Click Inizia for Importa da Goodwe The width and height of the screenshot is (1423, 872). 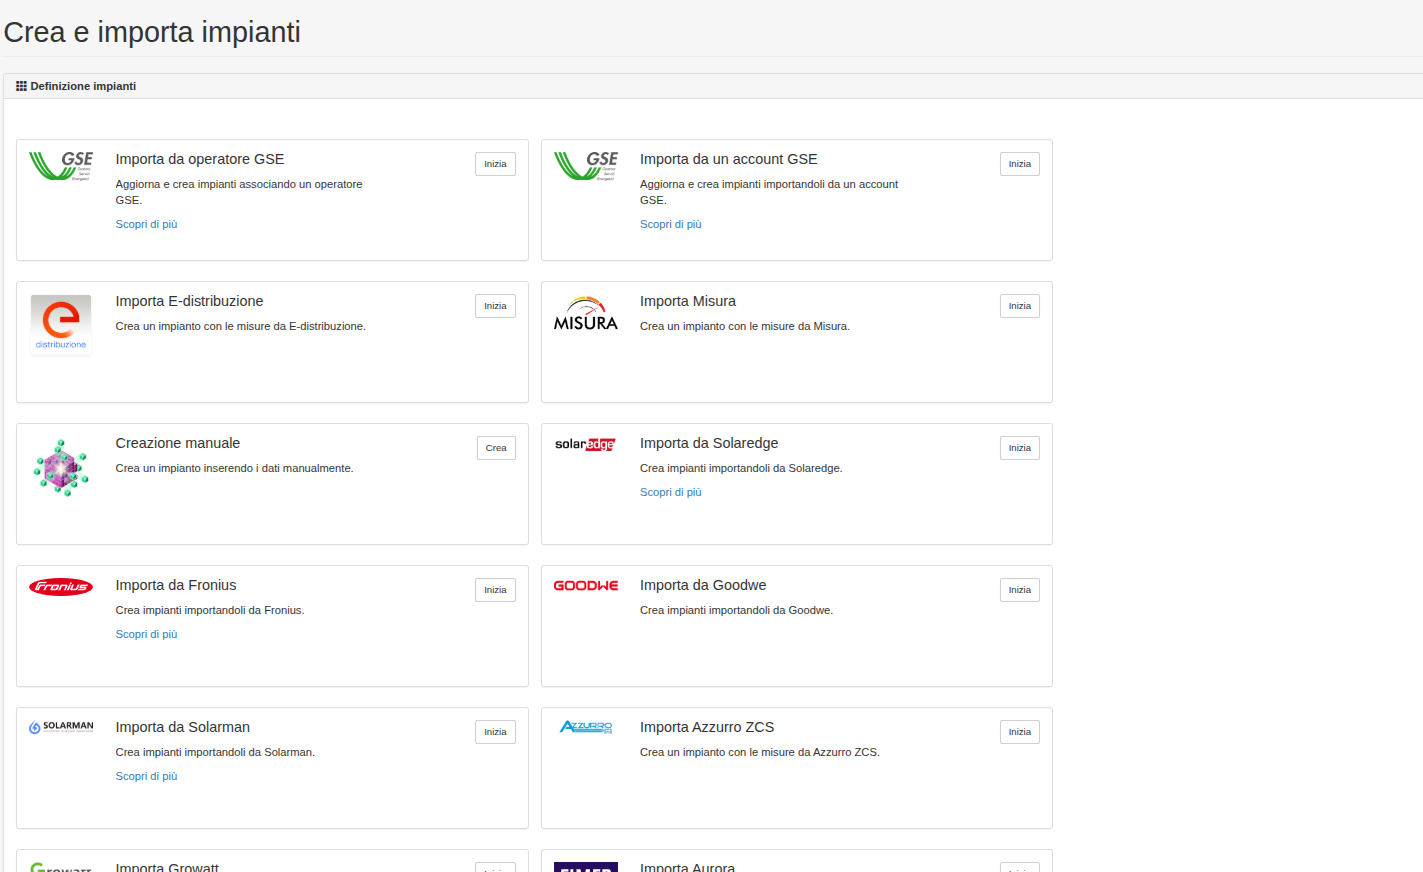pos(1020,590)
